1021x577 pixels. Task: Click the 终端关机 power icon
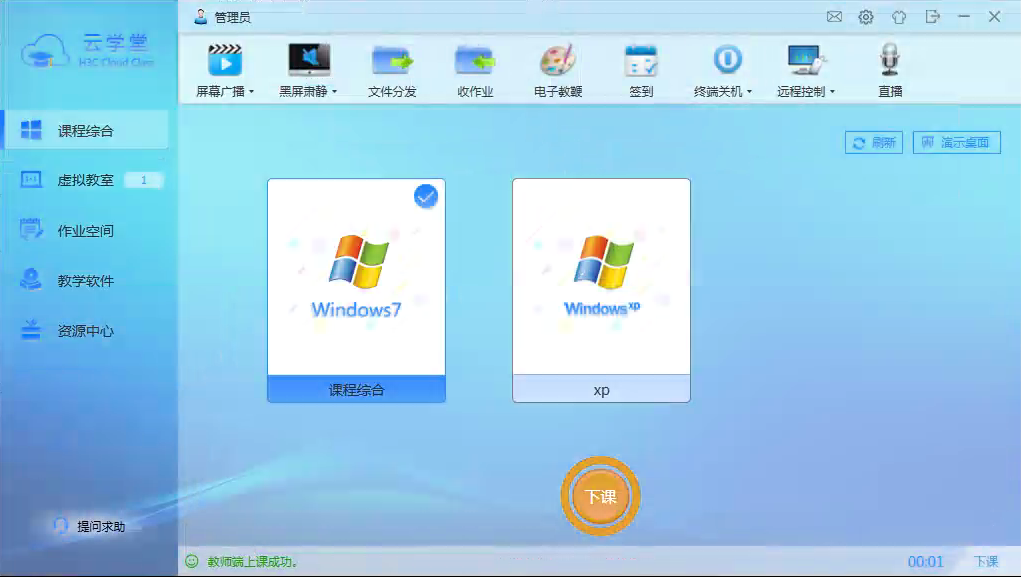point(727,60)
